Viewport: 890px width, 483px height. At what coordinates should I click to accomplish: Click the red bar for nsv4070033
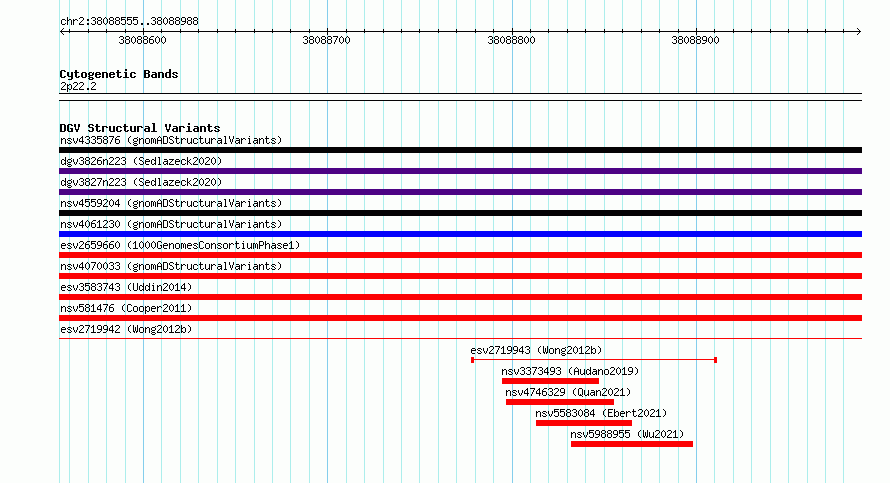click(460, 276)
